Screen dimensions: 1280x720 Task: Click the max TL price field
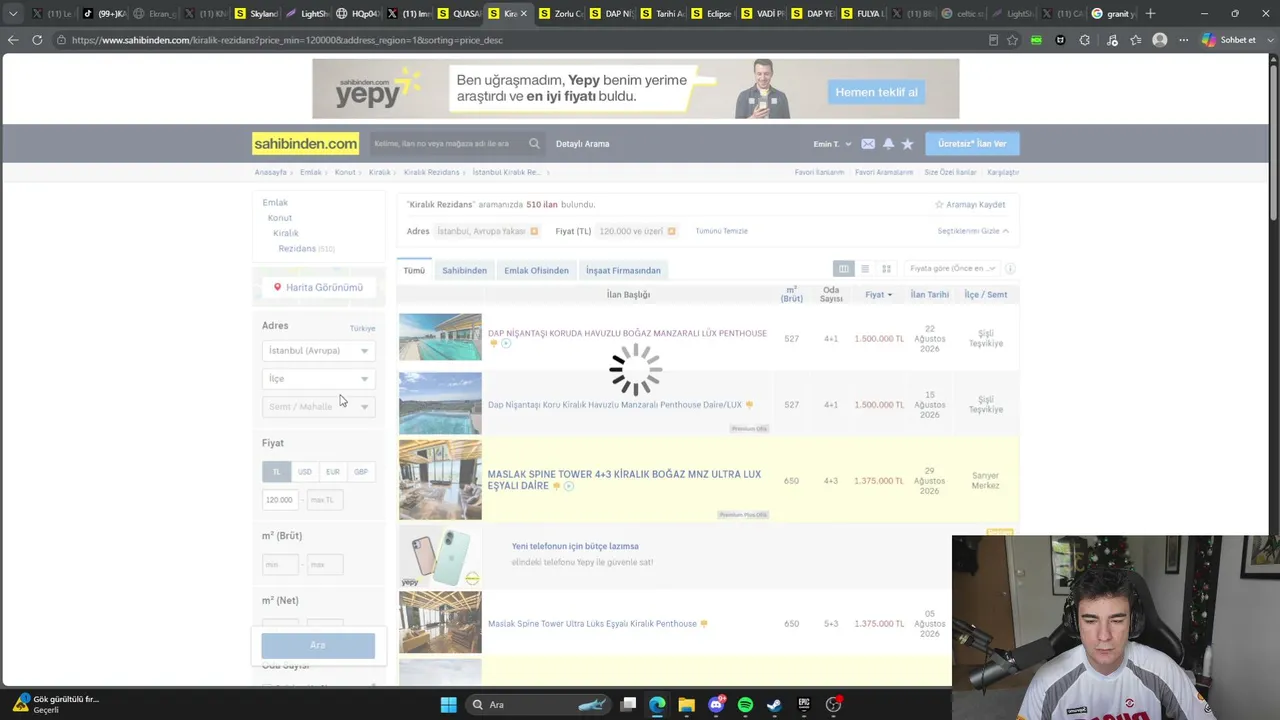point(324,500)
